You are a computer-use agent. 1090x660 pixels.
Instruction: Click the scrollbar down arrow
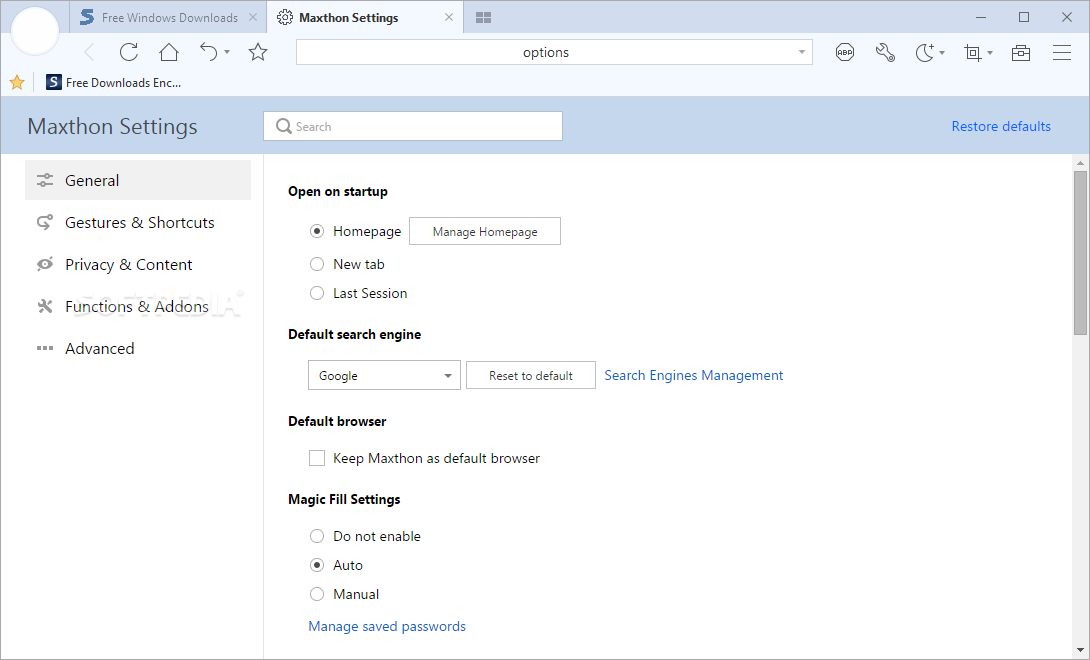(1080, 650)
